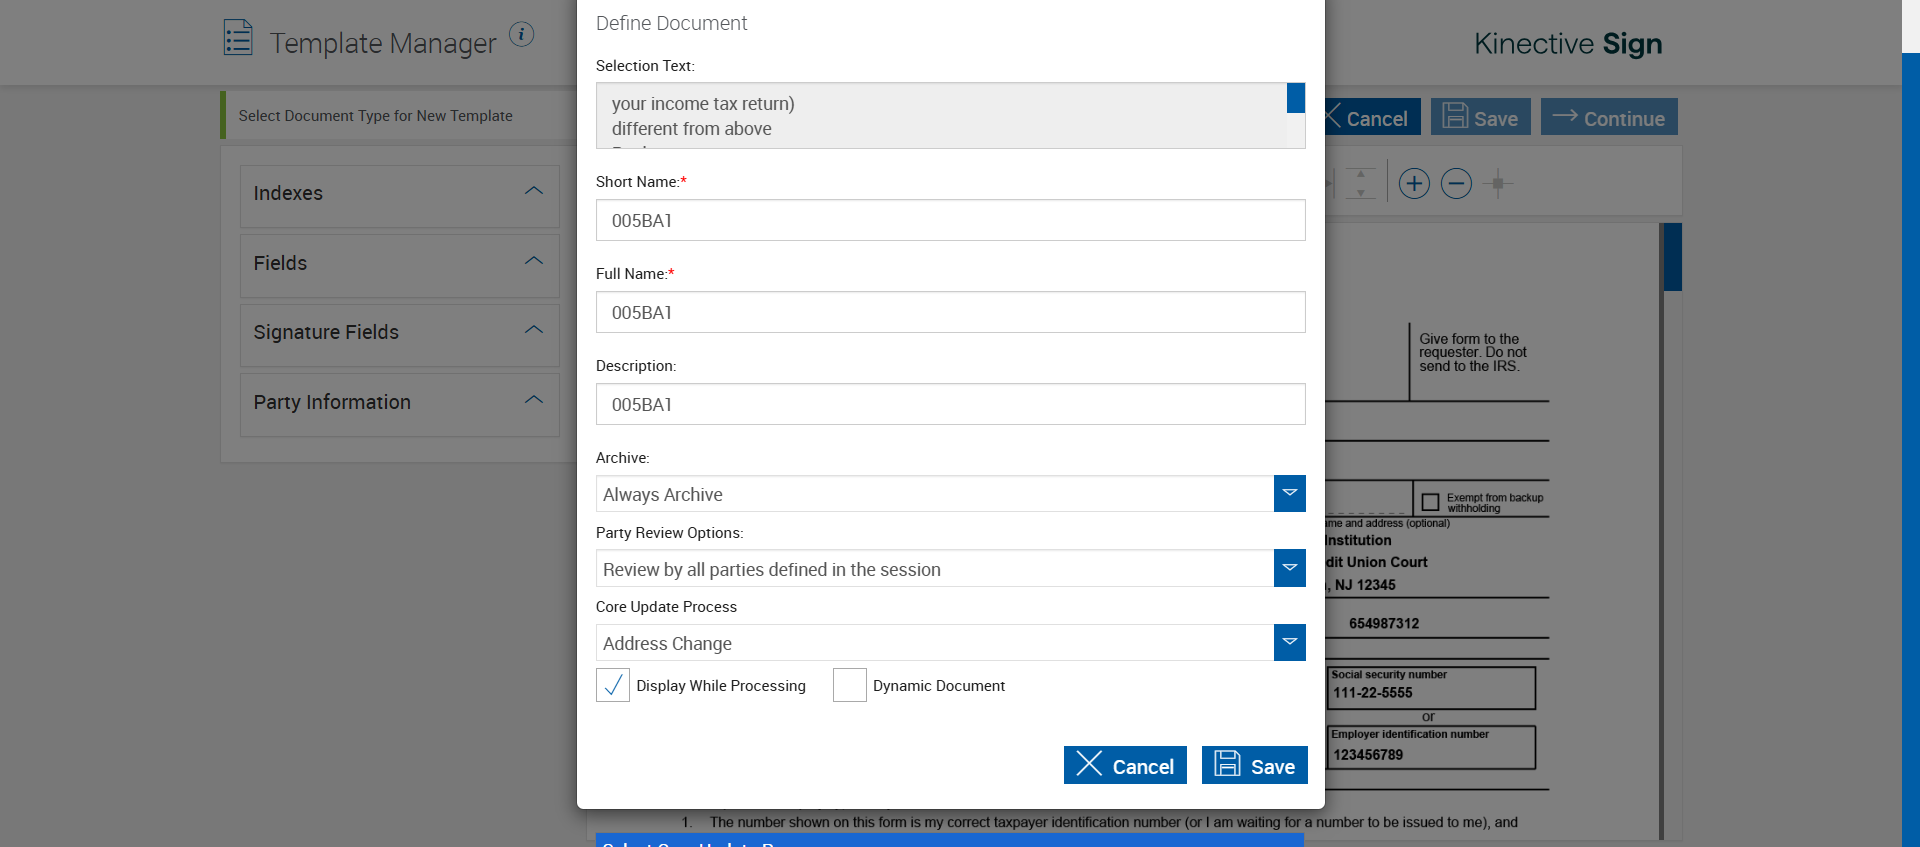Click the Save button beside Continue
This screenshot has height=847, width=1920.
pyautogui.click(x=1481, y=117)
